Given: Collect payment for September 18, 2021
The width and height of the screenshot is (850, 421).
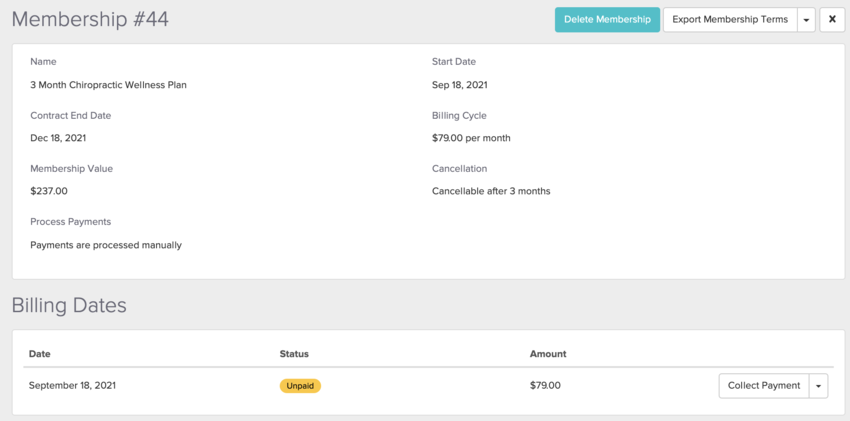Looking at the screenshot, I should pyautogui.click(x=763, y=386).
